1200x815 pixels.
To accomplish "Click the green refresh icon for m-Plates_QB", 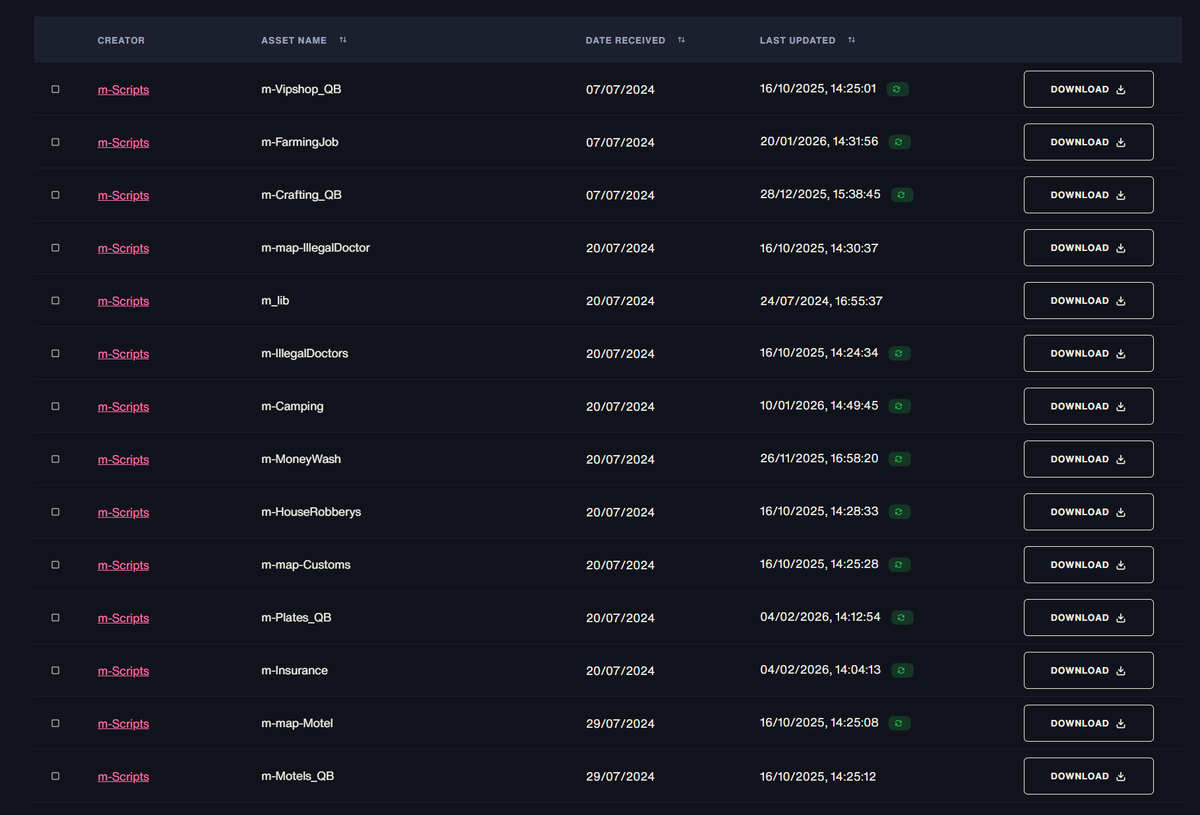I will coord(902,617).
